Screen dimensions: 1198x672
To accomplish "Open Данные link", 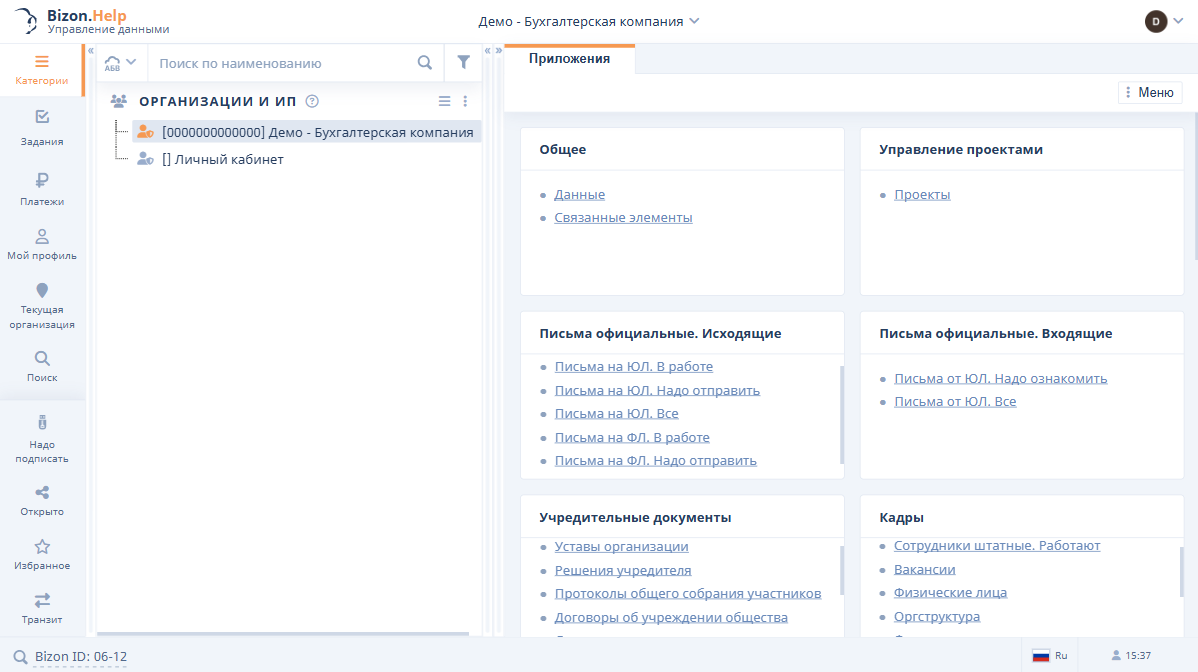I will (579, 195).
